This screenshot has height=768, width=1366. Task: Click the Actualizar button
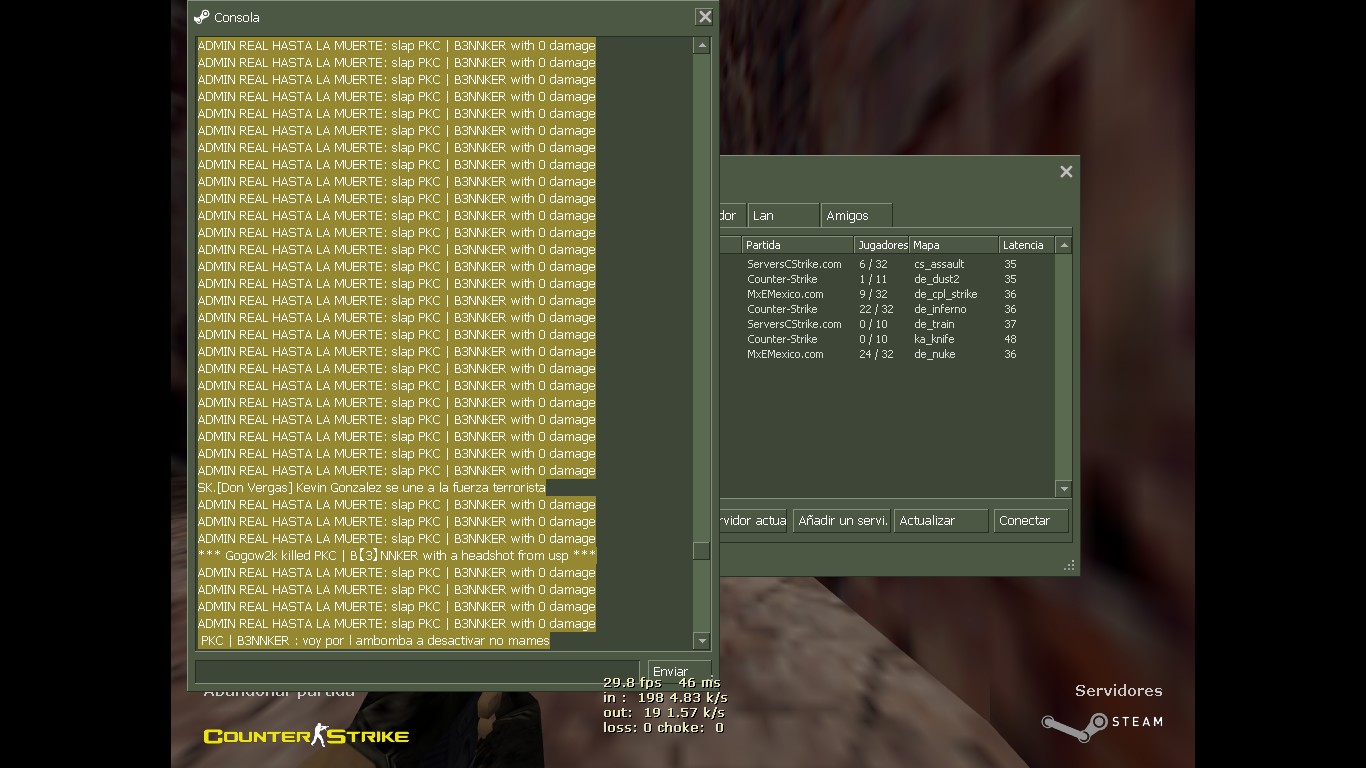[941, 521]
